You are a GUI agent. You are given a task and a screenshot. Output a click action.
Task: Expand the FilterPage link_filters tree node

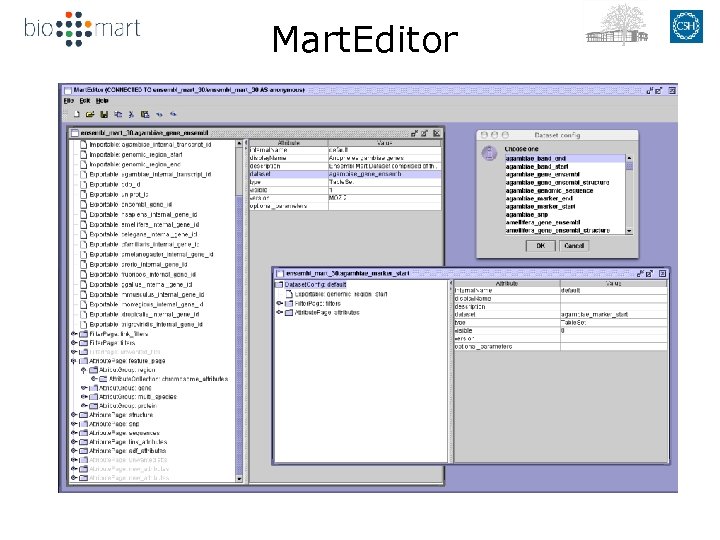[73, 334]
